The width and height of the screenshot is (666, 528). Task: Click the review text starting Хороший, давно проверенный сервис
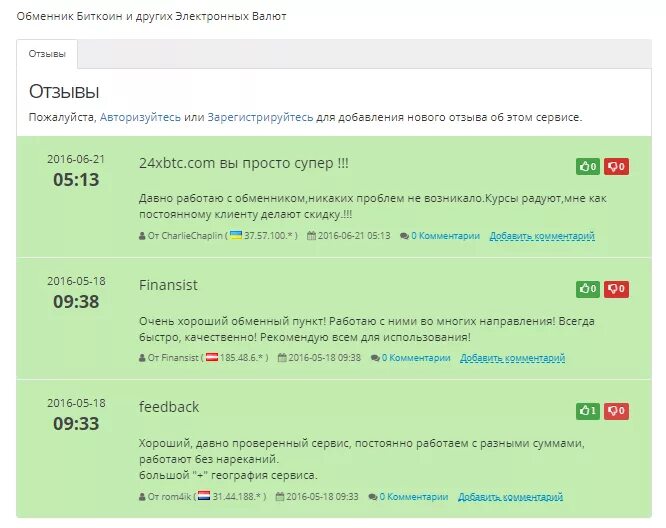(361, 459)
